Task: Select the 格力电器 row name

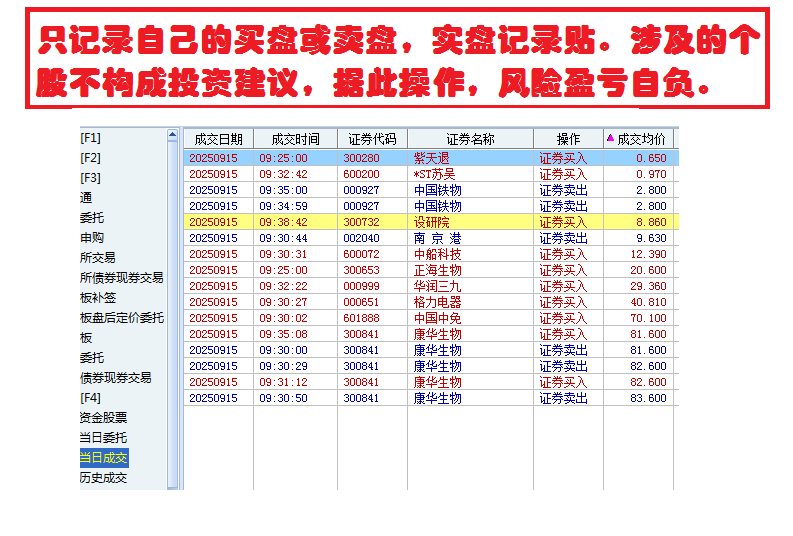Action: pyautogui.click(x=437, y=302)
